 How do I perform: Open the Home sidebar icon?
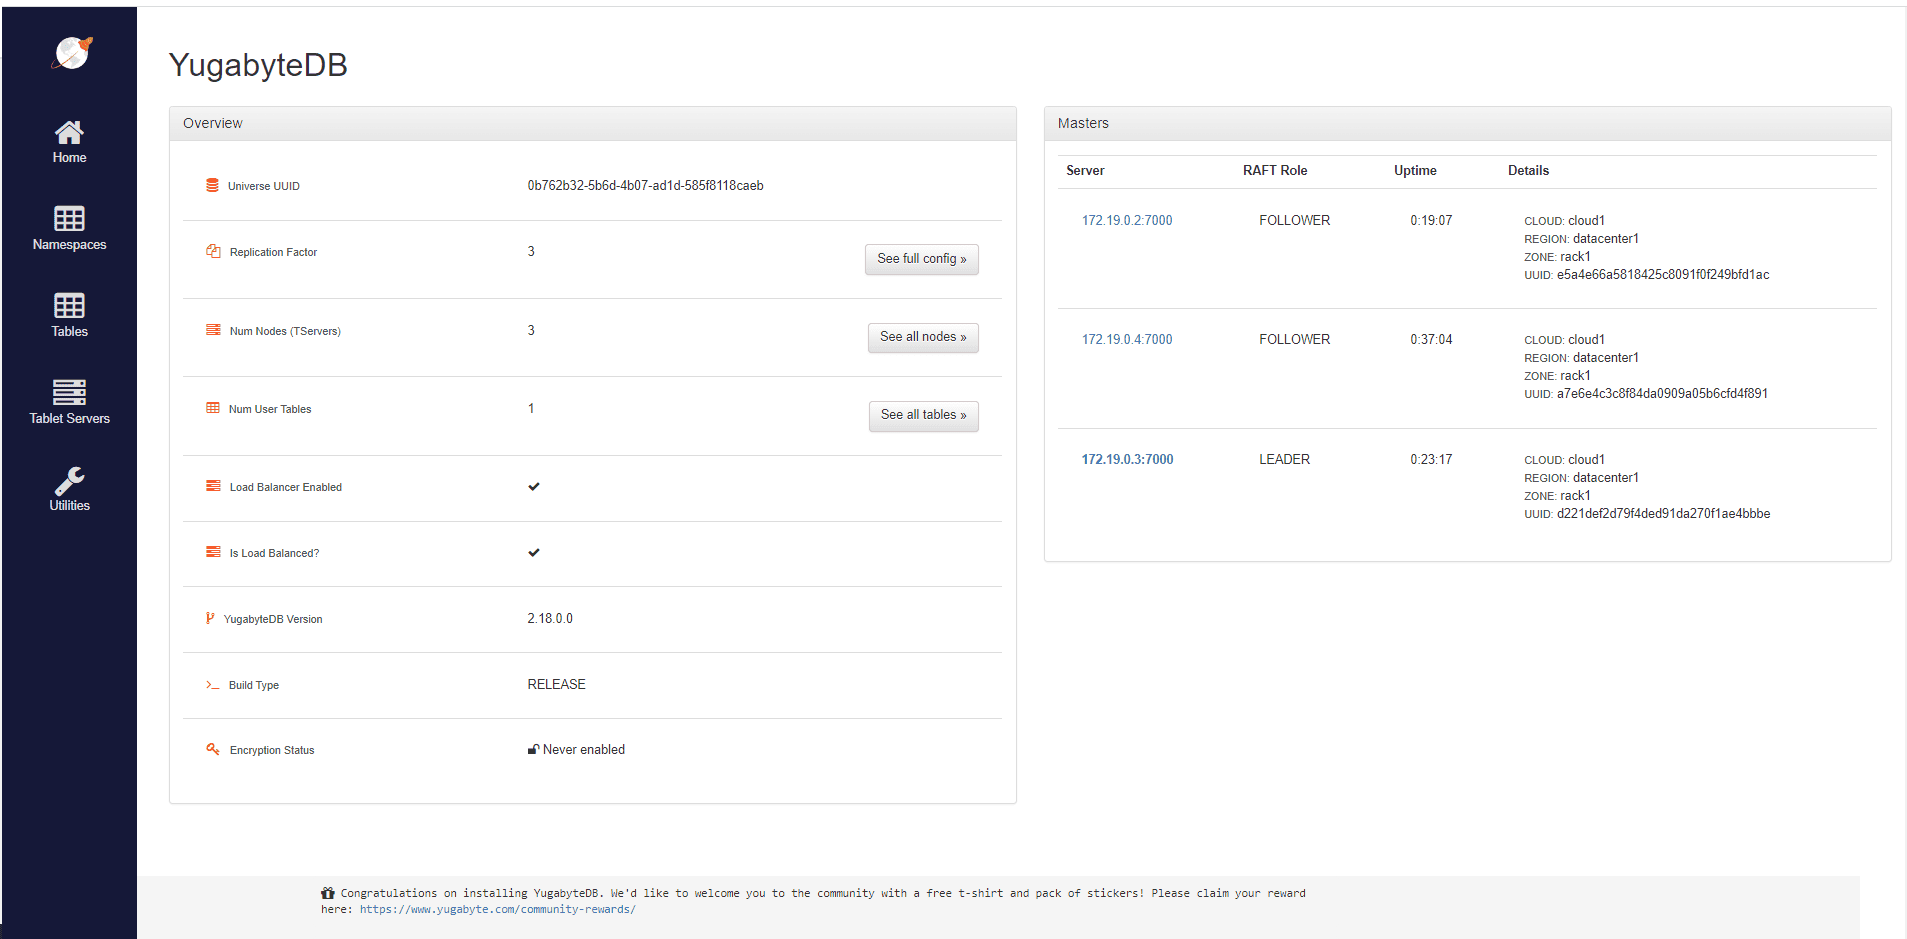click(x=69, y=132)
